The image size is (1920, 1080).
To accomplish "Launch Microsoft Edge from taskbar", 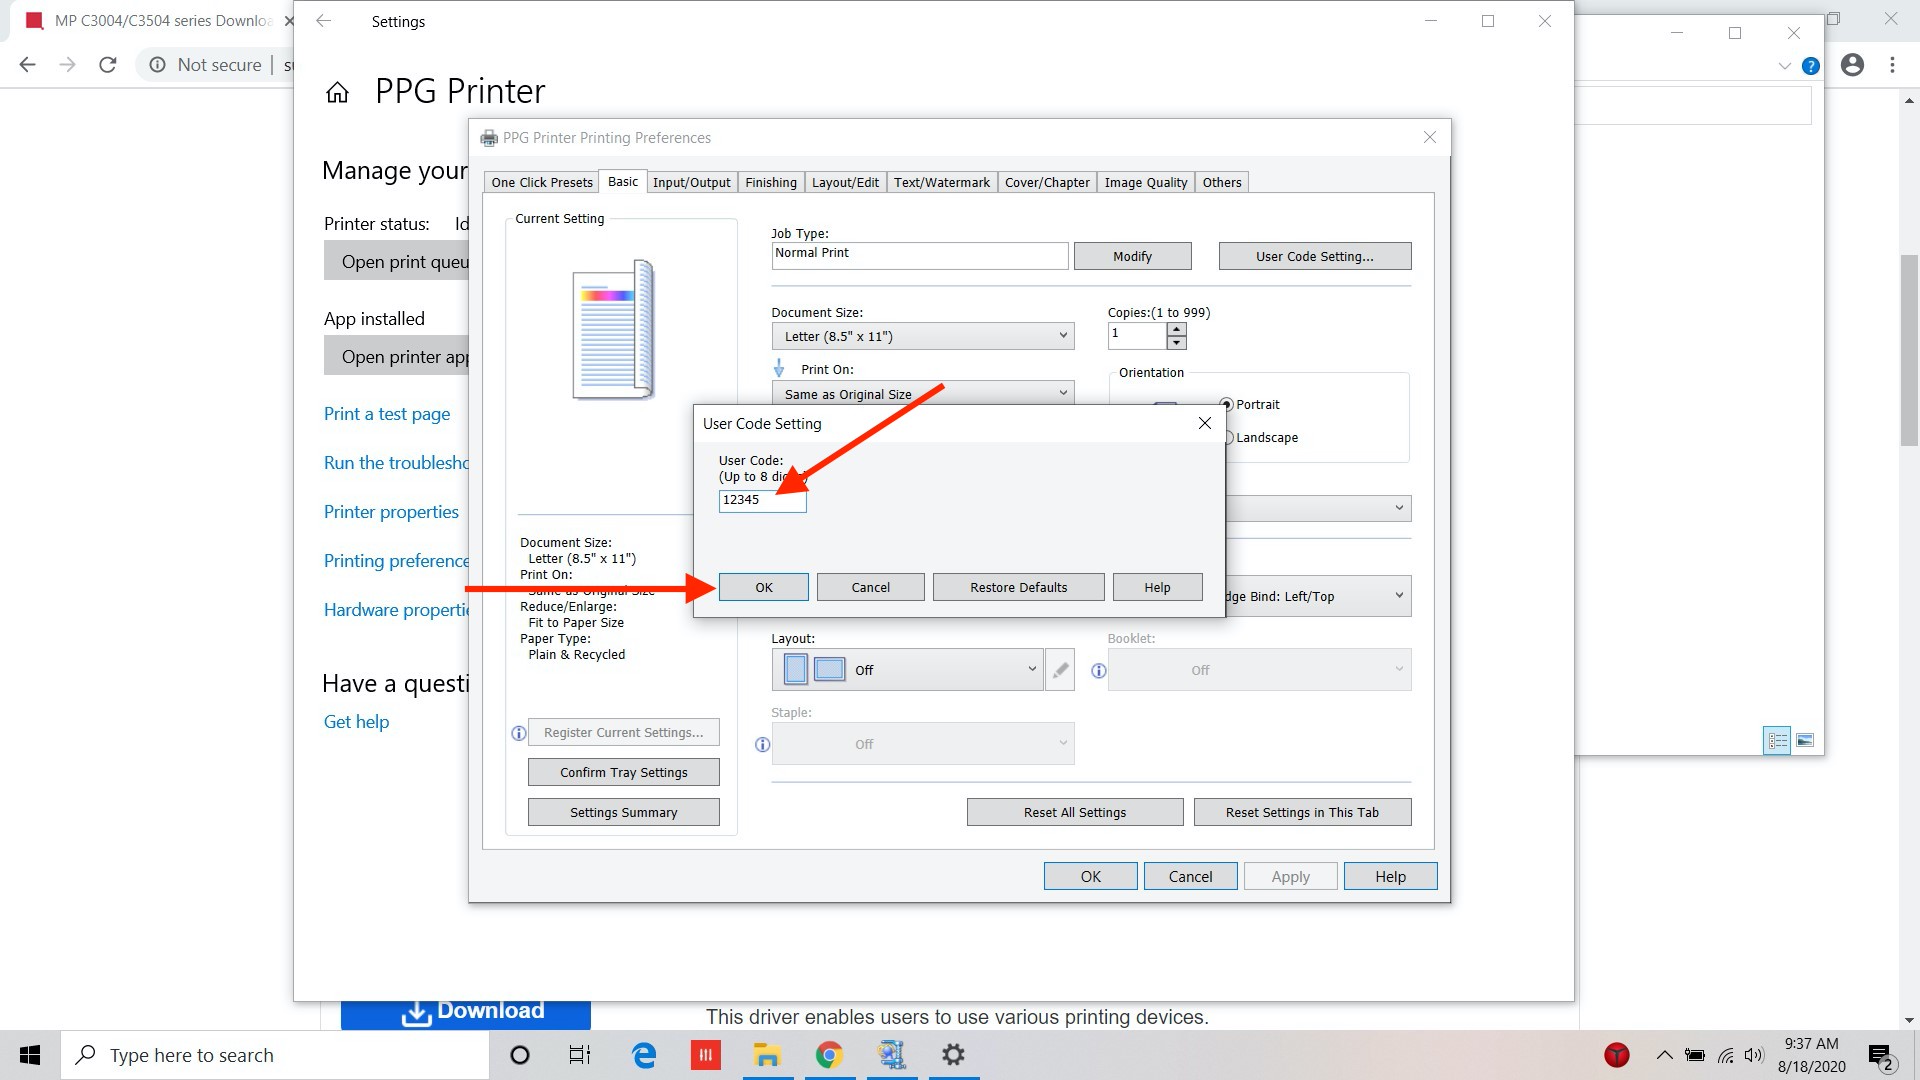I will coord(644,1055).
